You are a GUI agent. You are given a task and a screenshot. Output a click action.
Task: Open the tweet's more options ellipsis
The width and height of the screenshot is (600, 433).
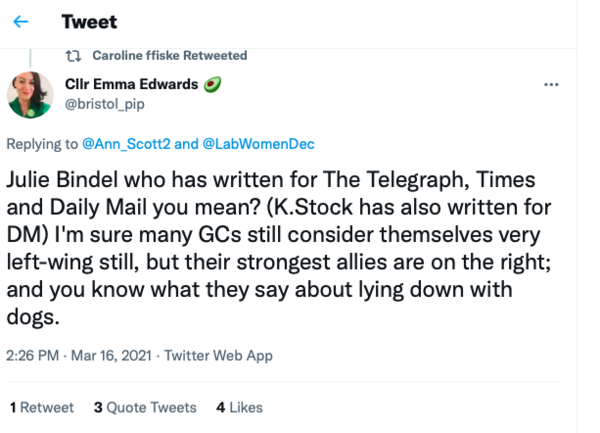(550, 85)
